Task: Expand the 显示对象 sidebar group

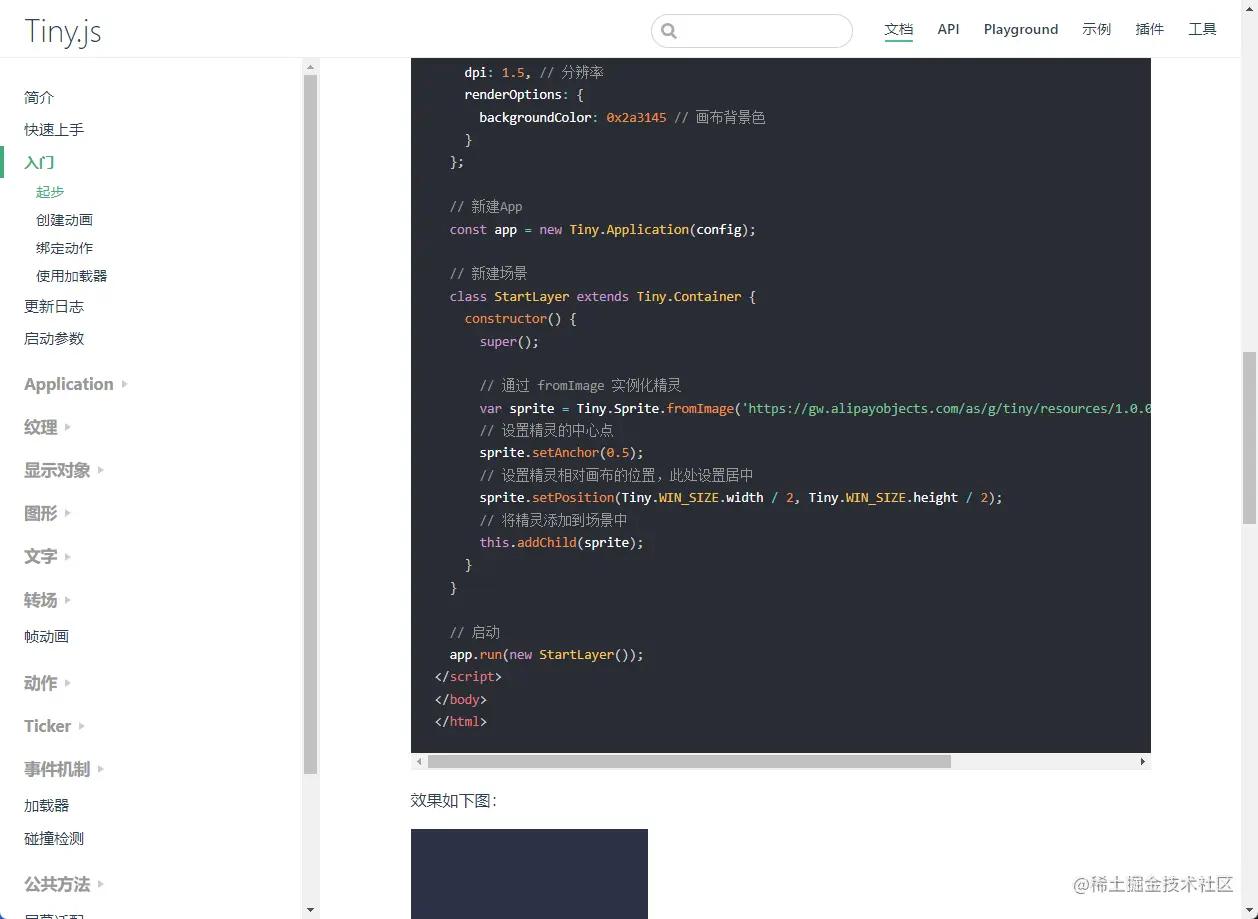Action: tap(64, 470)
